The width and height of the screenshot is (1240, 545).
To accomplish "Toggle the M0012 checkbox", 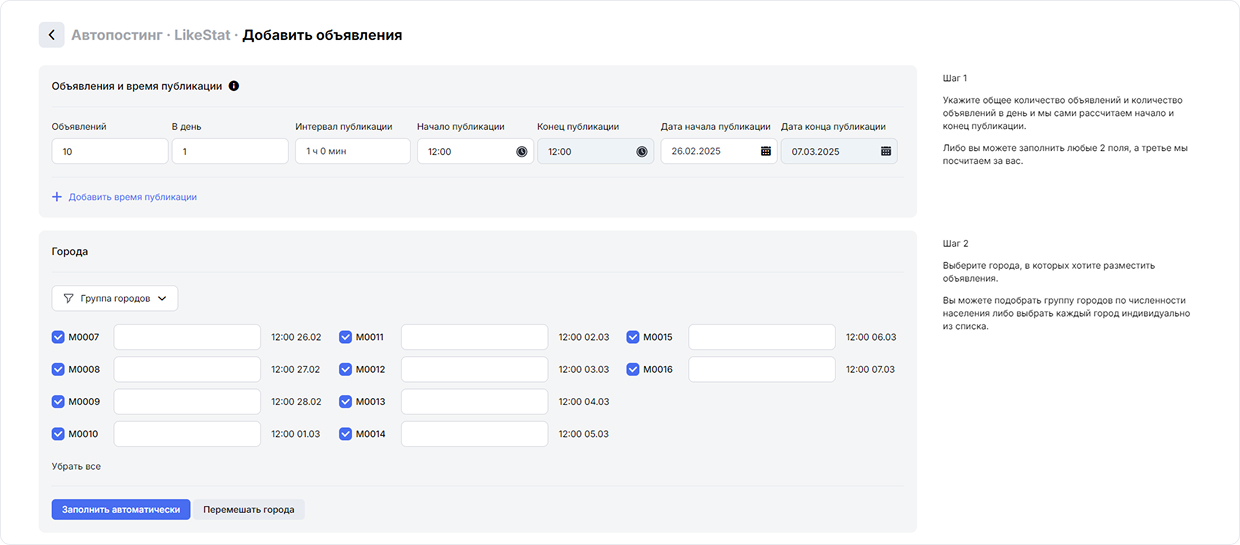I will pyautogui.click(x=346, y=369).
